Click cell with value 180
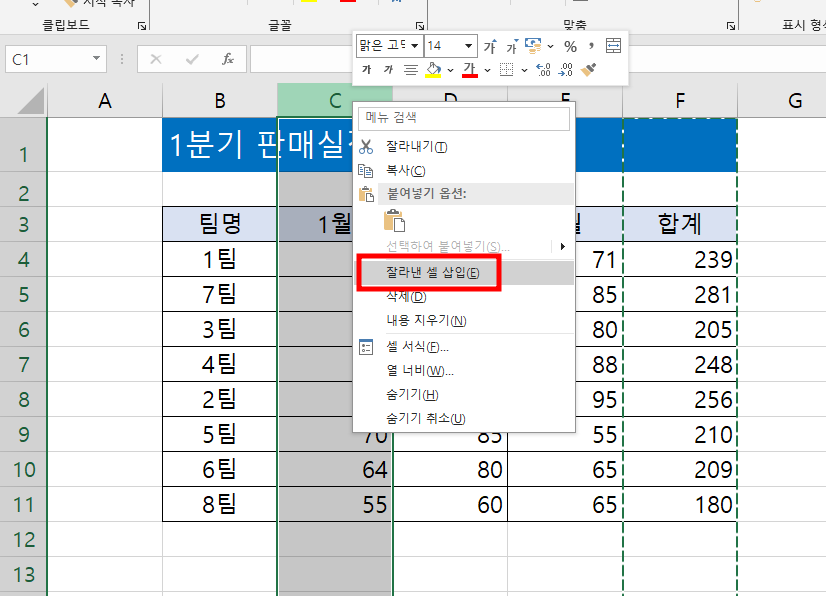 tap(680, 504)
